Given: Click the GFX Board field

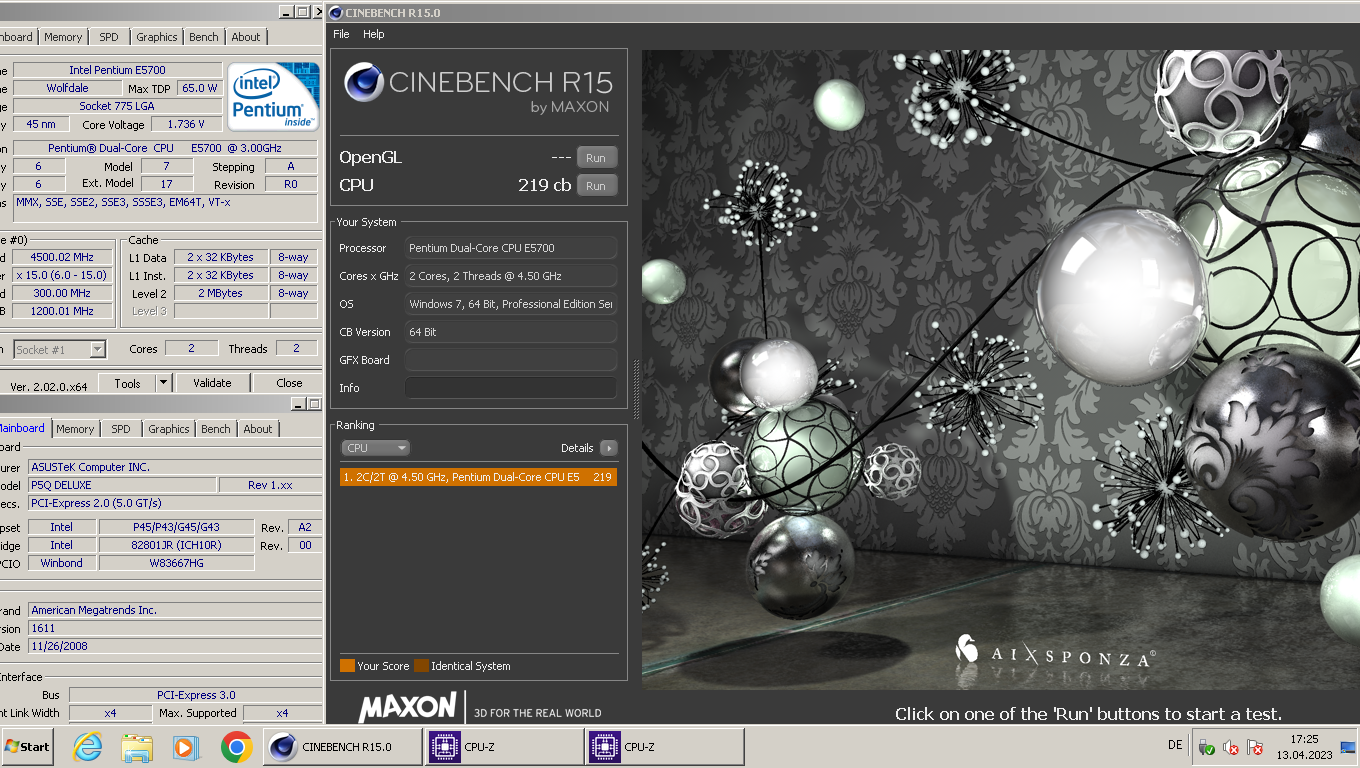Looking at the screenshot, I should pos(510,360).
